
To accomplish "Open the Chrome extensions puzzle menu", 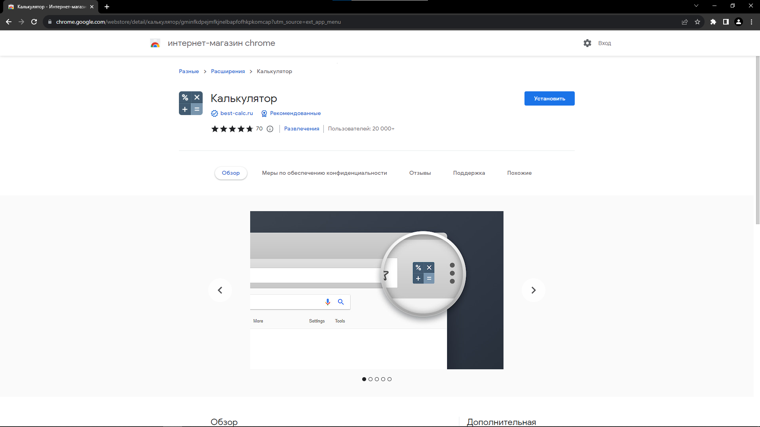I will click(713, 22).
